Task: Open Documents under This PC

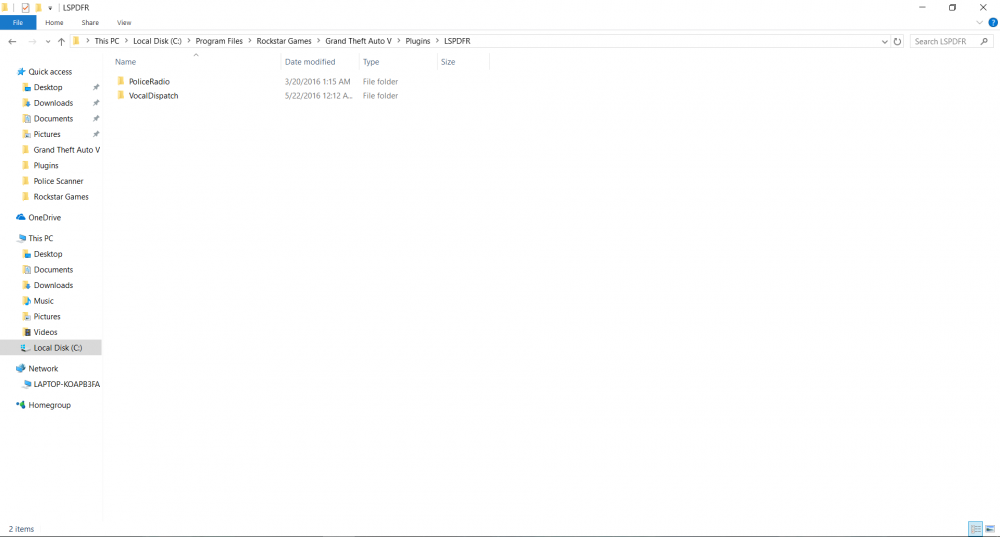Action: (53, 270)
